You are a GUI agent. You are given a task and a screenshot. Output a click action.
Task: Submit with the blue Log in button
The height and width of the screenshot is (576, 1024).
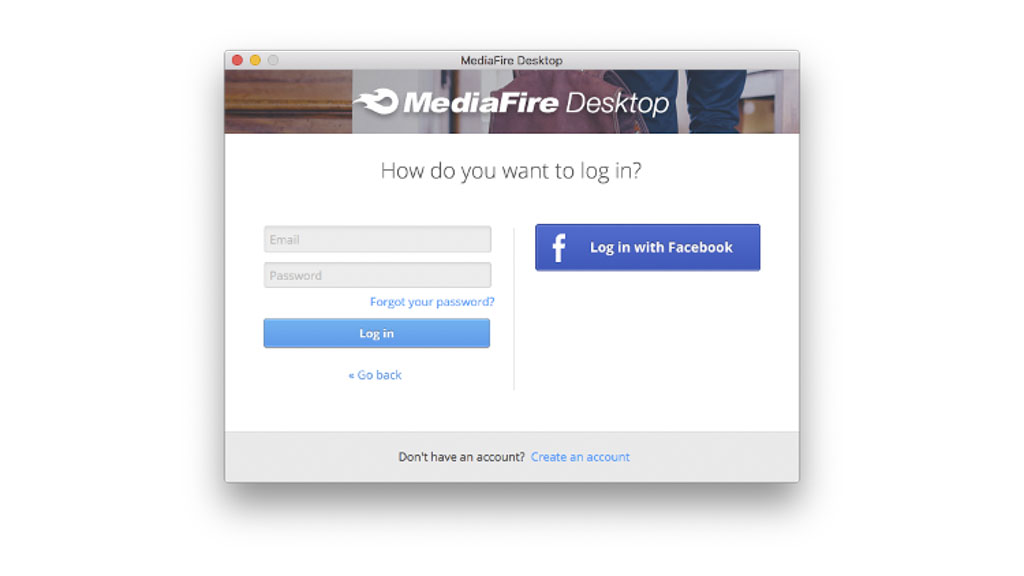(377, 333)
